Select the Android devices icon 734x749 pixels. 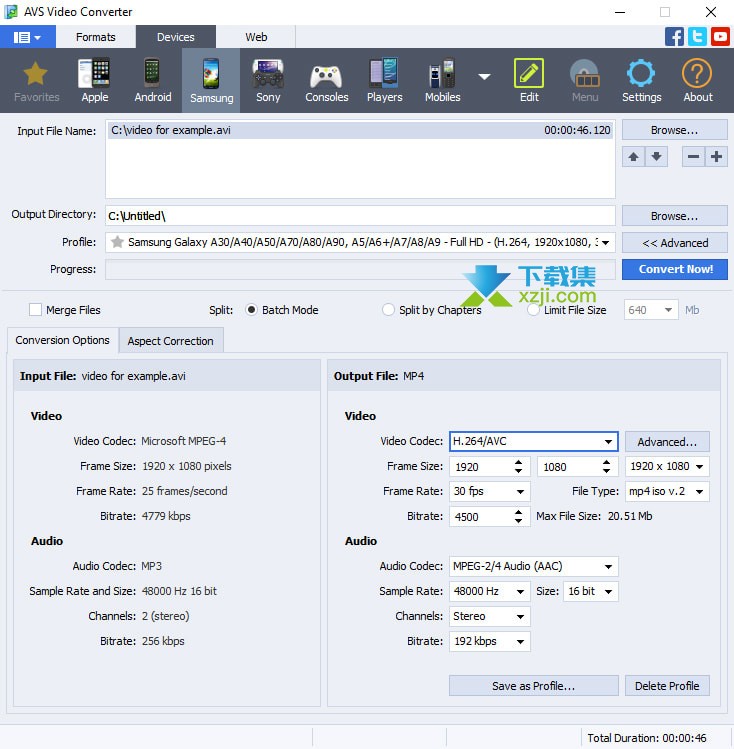point(153,80)
